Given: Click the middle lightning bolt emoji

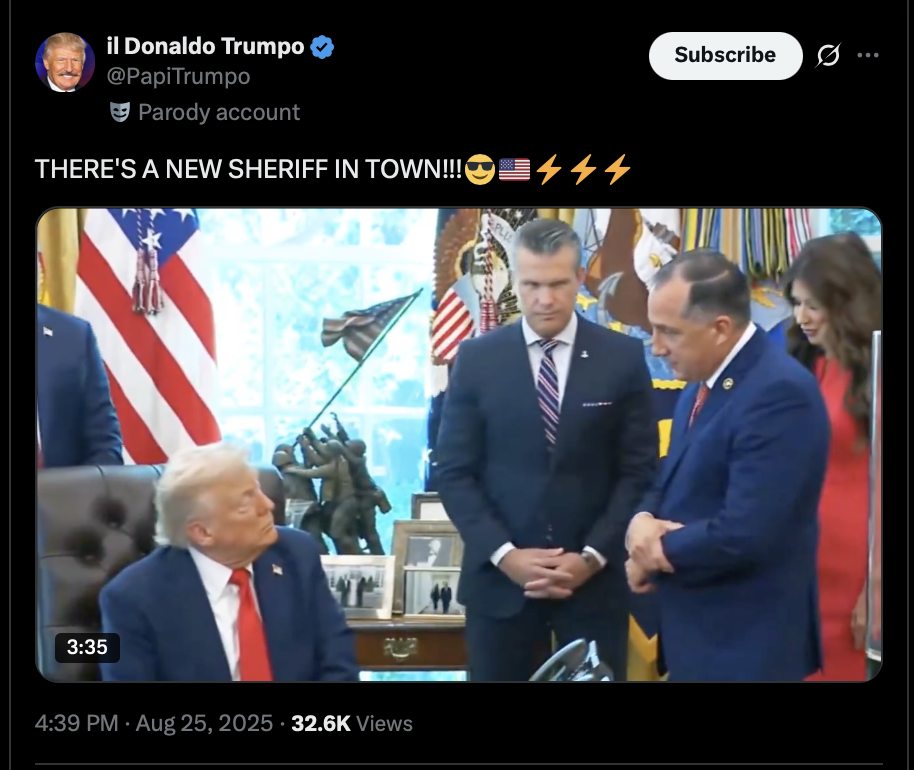Looking at the screenshot, I should click(x=583, y=170).
